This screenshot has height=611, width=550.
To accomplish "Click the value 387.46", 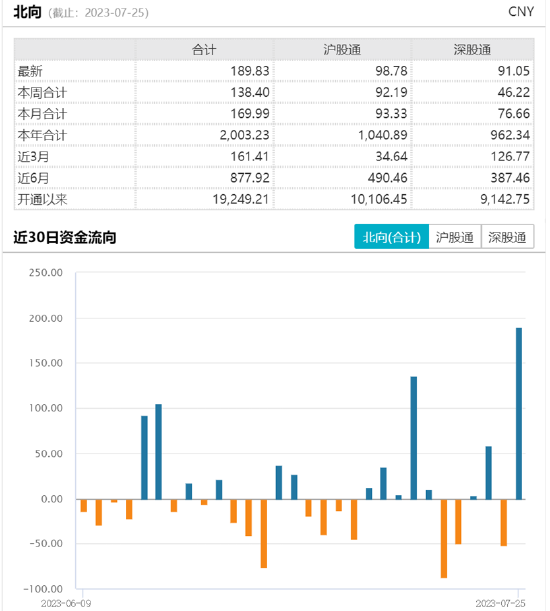I will pos(510,178).
